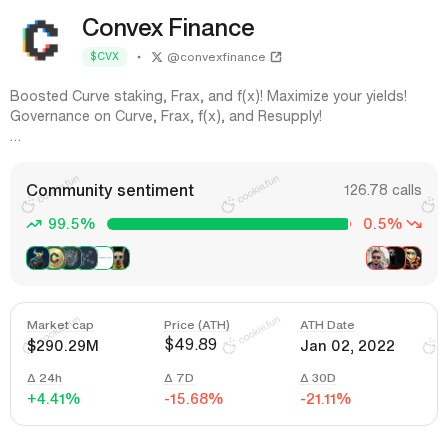Open the external link icon beside @convexfinance
Screen dimensions: 448x436
[x=276, y=57]
